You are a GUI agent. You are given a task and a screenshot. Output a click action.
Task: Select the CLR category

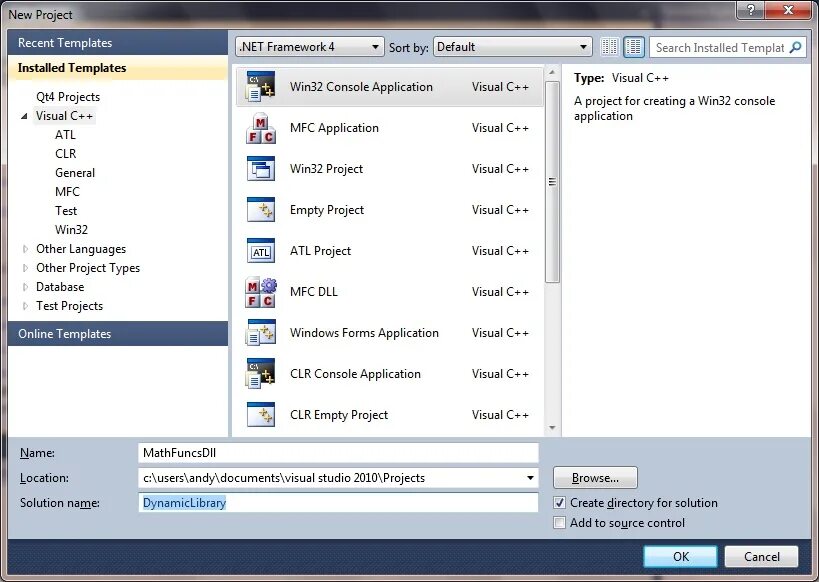click(x=66, y=154)
